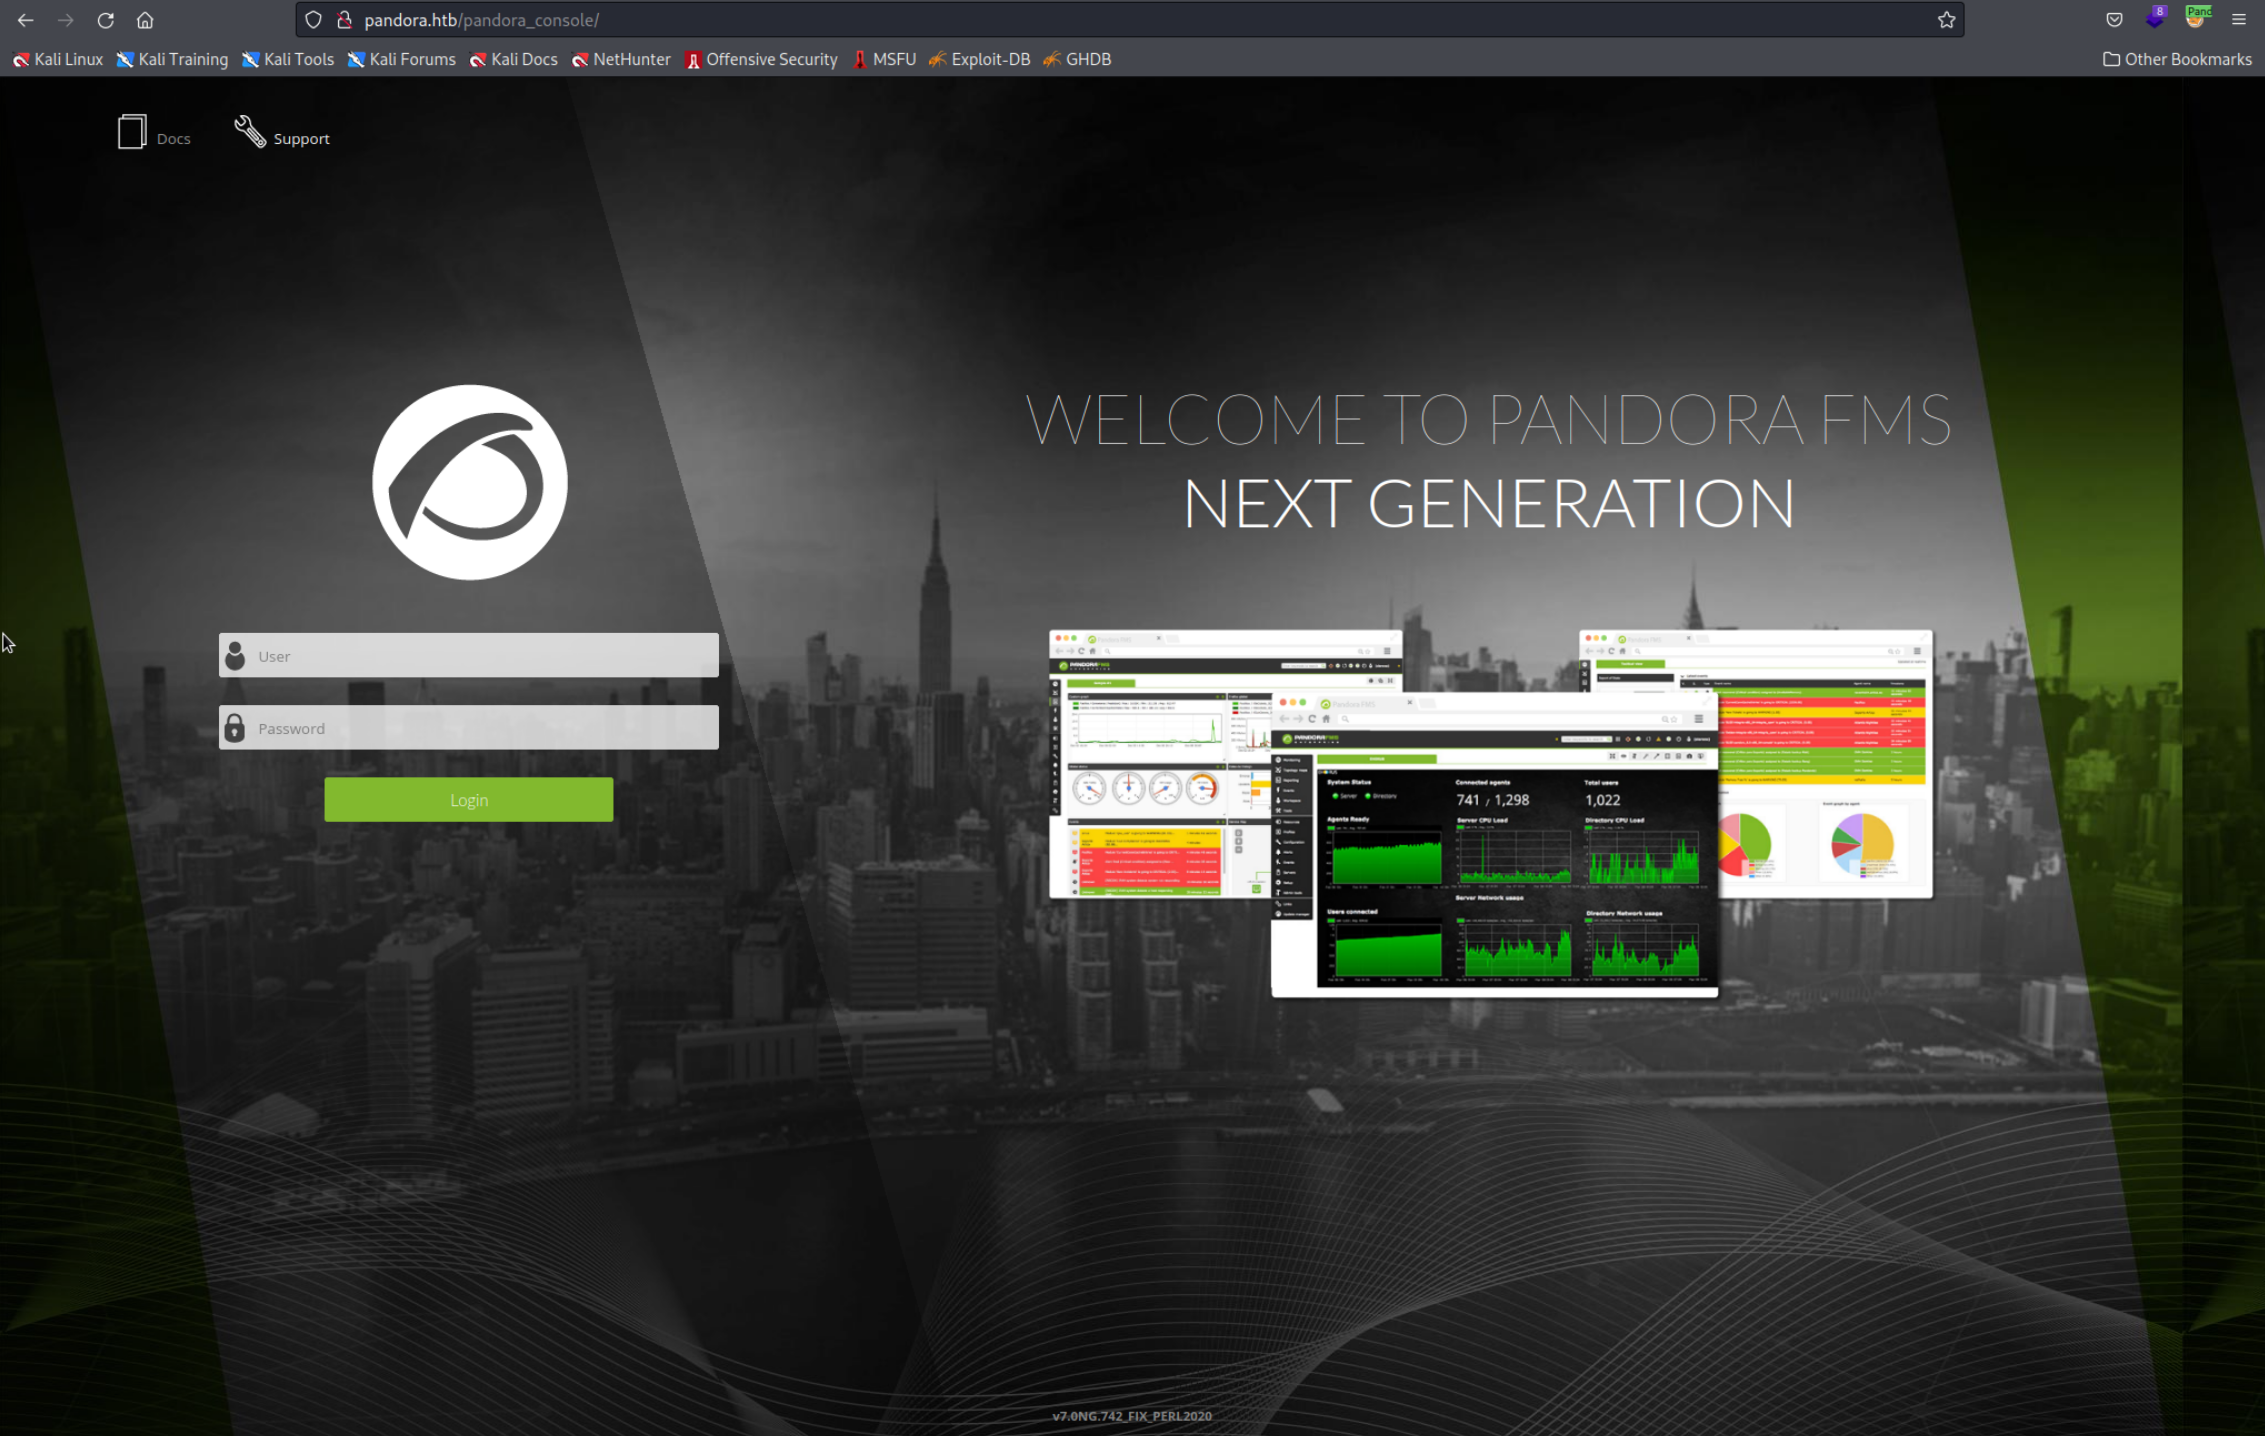The width and height of the screenshot is (2265, 1436).
Task: Open the MSFU bookmark
Action: (884, 59)
